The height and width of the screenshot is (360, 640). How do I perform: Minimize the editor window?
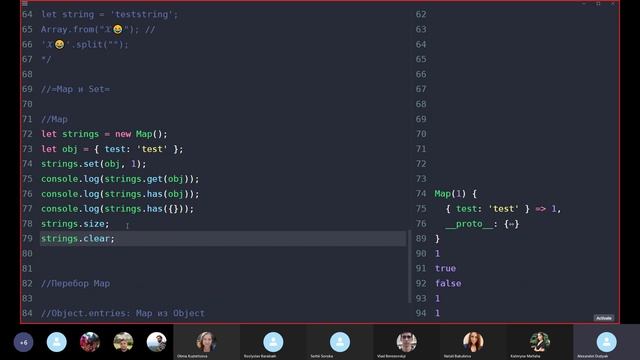point(584,3)
